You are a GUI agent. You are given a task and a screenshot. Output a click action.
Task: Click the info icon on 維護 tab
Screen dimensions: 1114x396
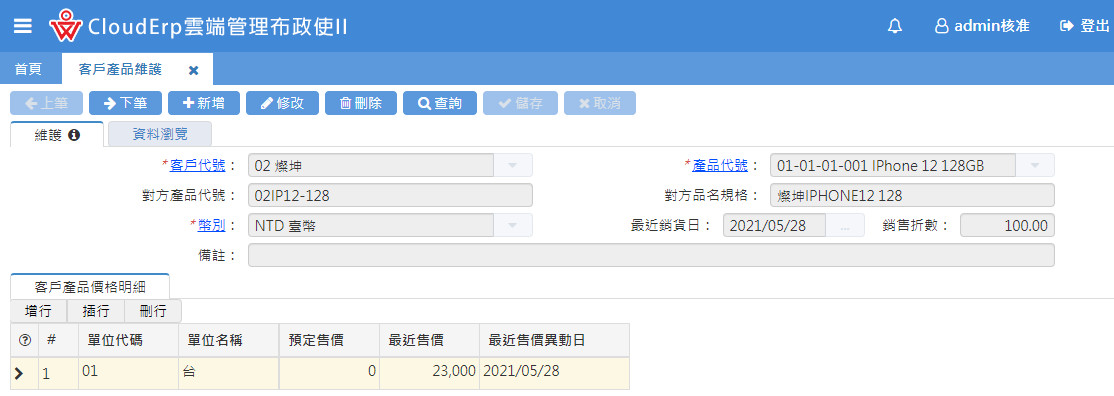coord(74,134)
